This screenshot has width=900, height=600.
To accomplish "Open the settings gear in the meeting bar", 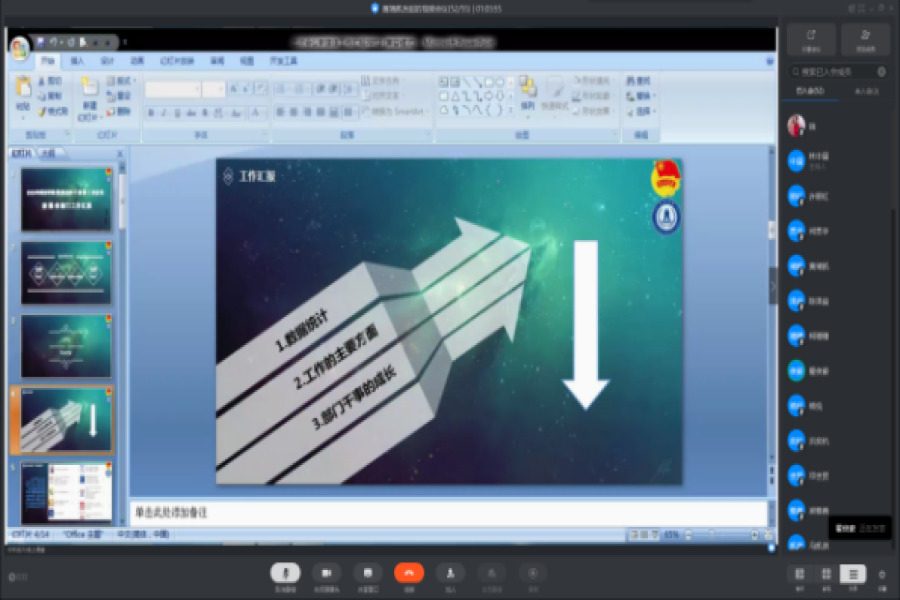I will click(x=881, y=574).
